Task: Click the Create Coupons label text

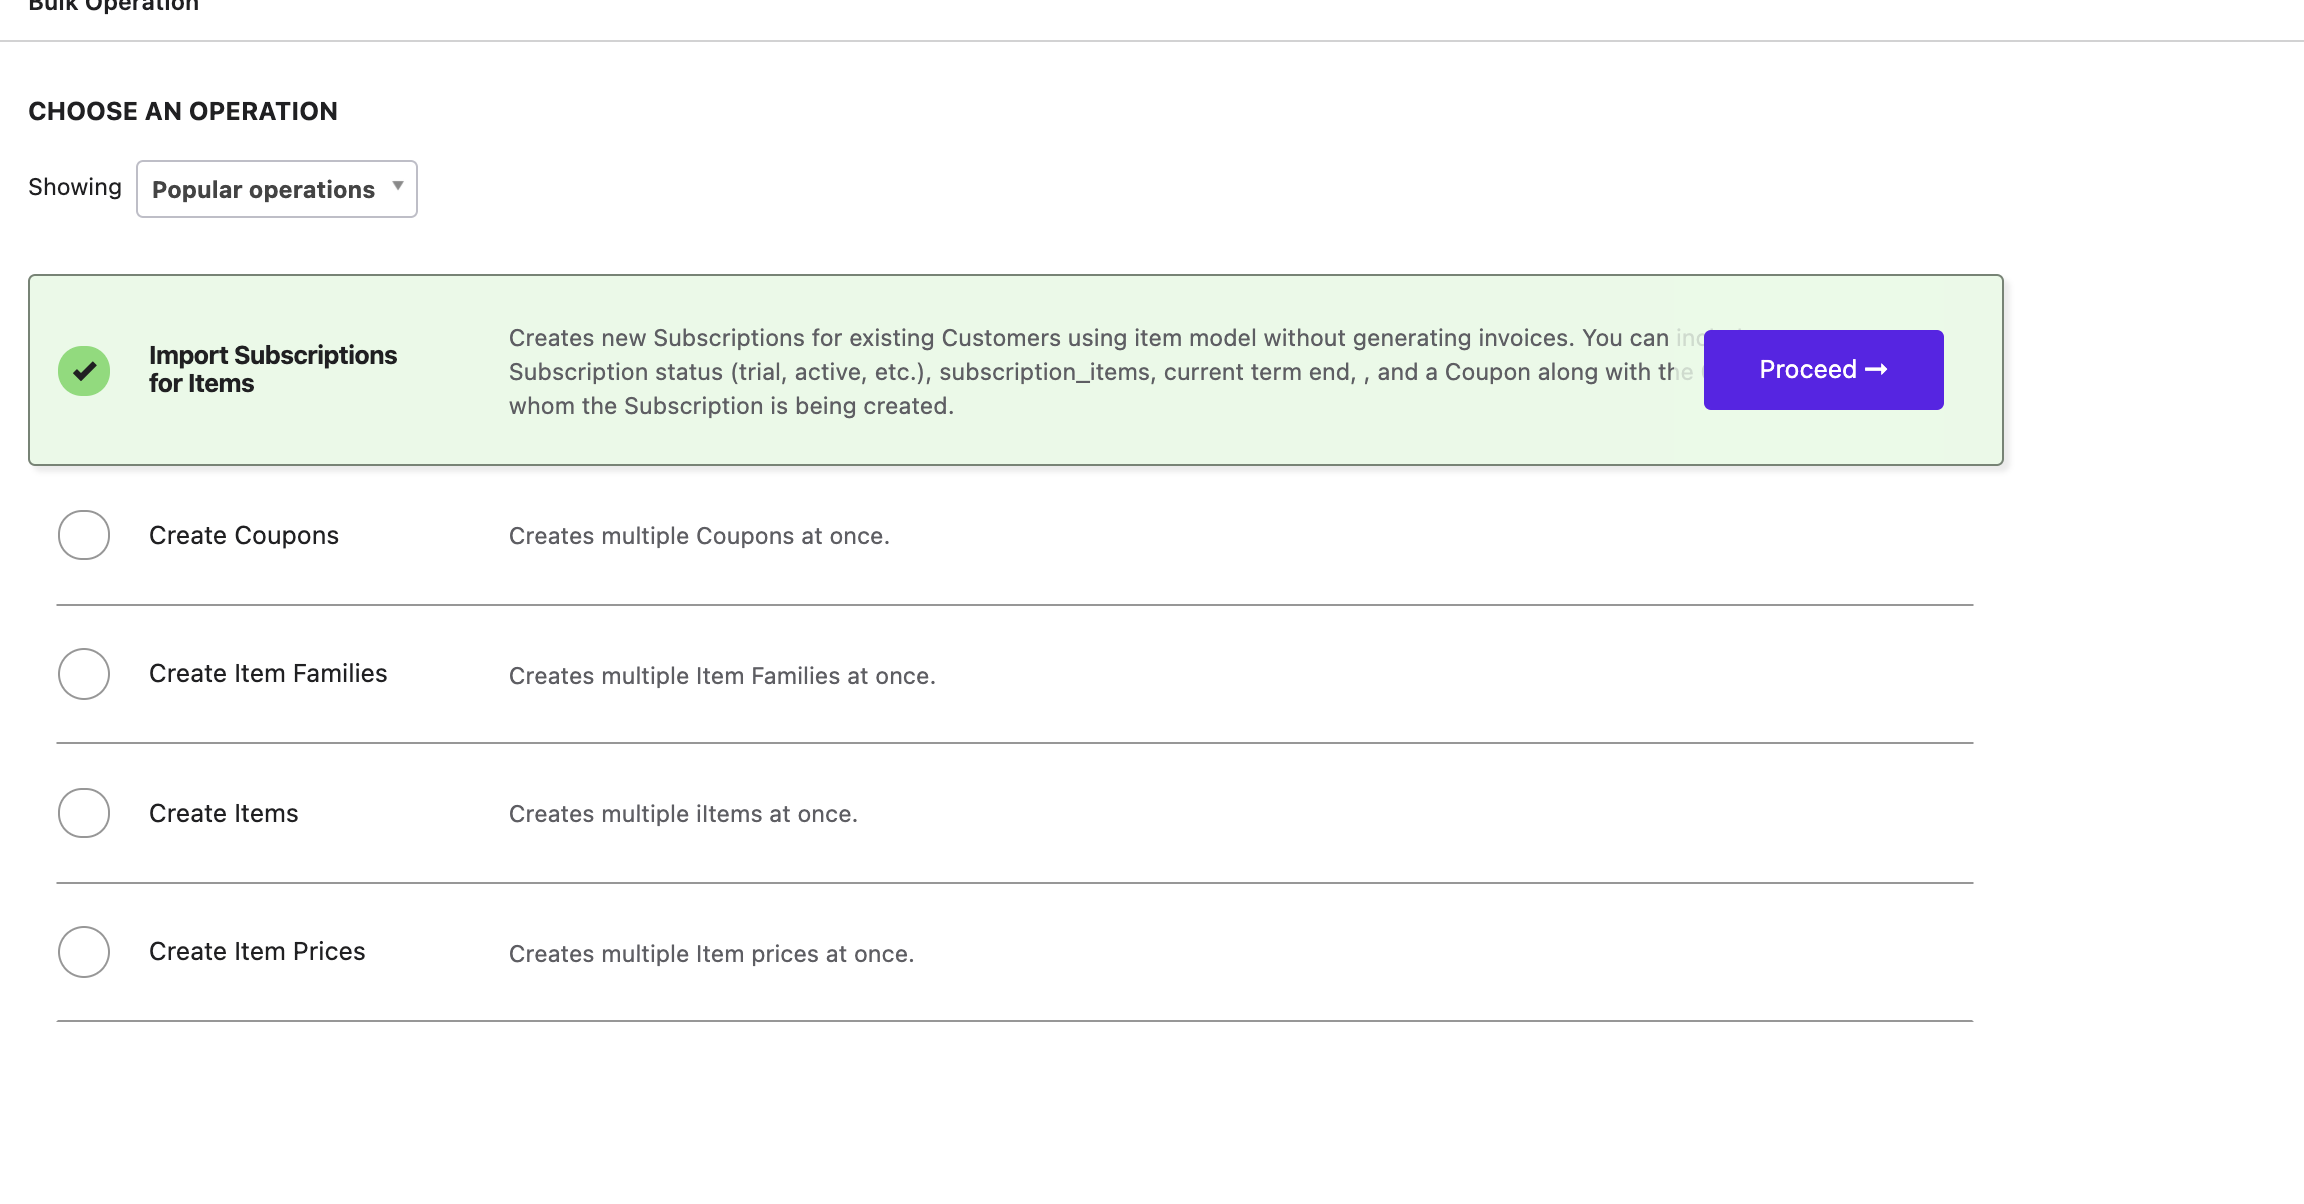Action: pos(244,536)
